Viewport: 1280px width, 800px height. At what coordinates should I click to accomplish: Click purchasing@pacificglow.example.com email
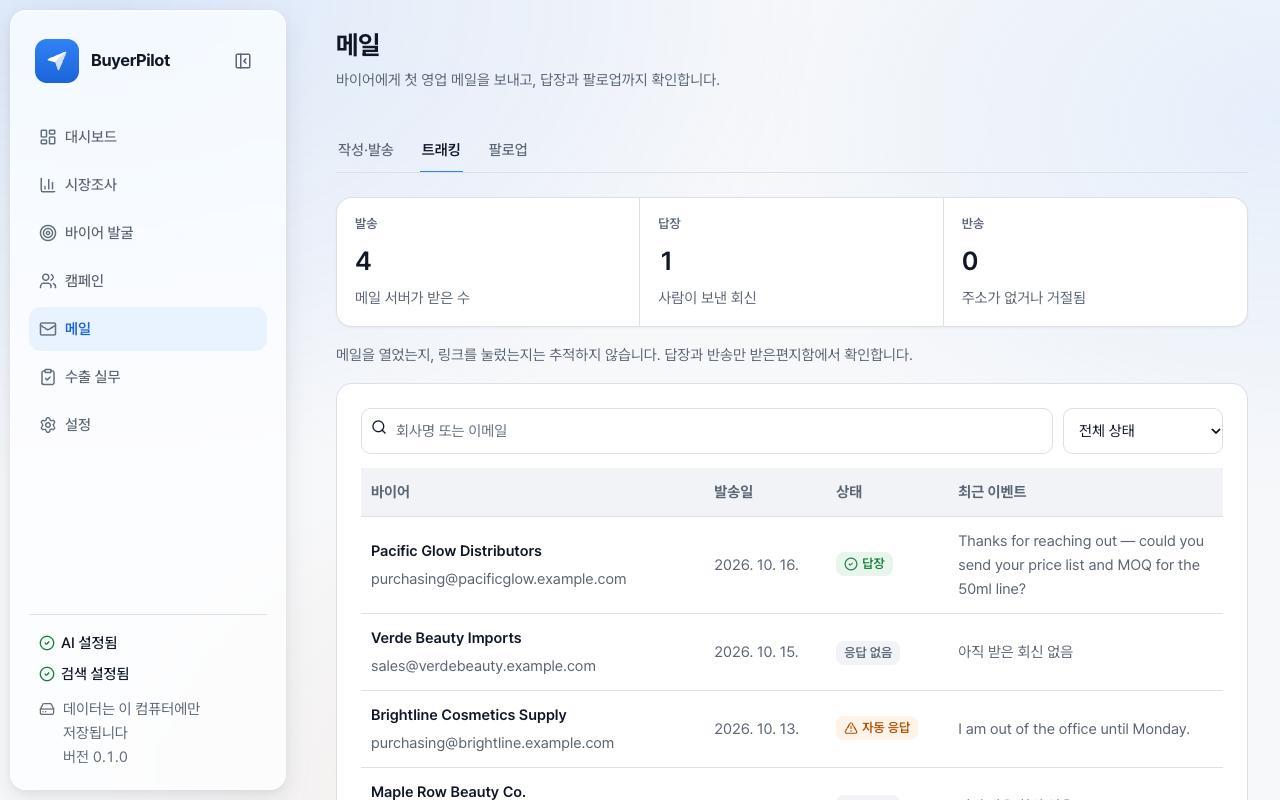click(499, 579)
